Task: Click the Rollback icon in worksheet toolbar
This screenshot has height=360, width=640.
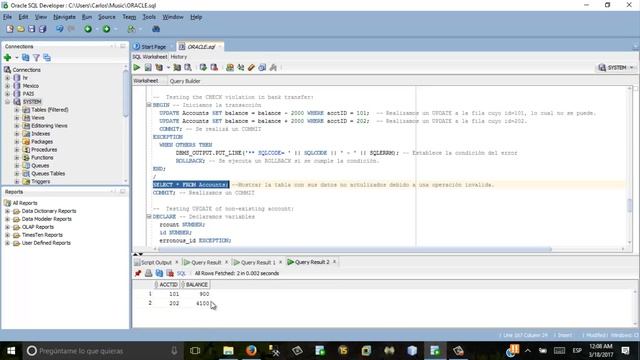Action: [214, 68]
